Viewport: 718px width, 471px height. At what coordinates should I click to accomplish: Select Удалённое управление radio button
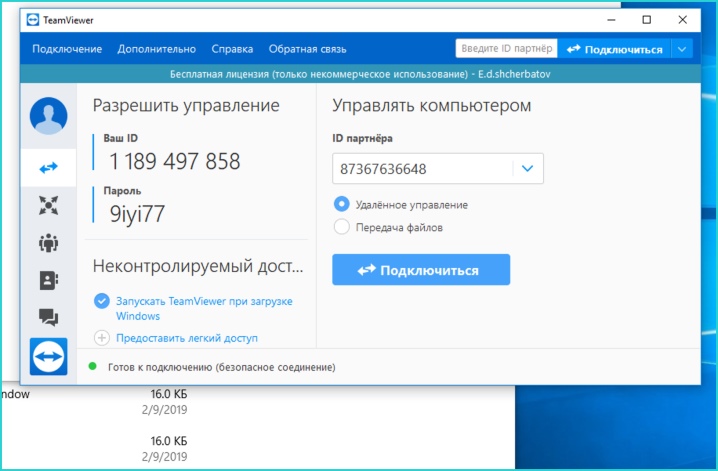(x=342, y=204)
